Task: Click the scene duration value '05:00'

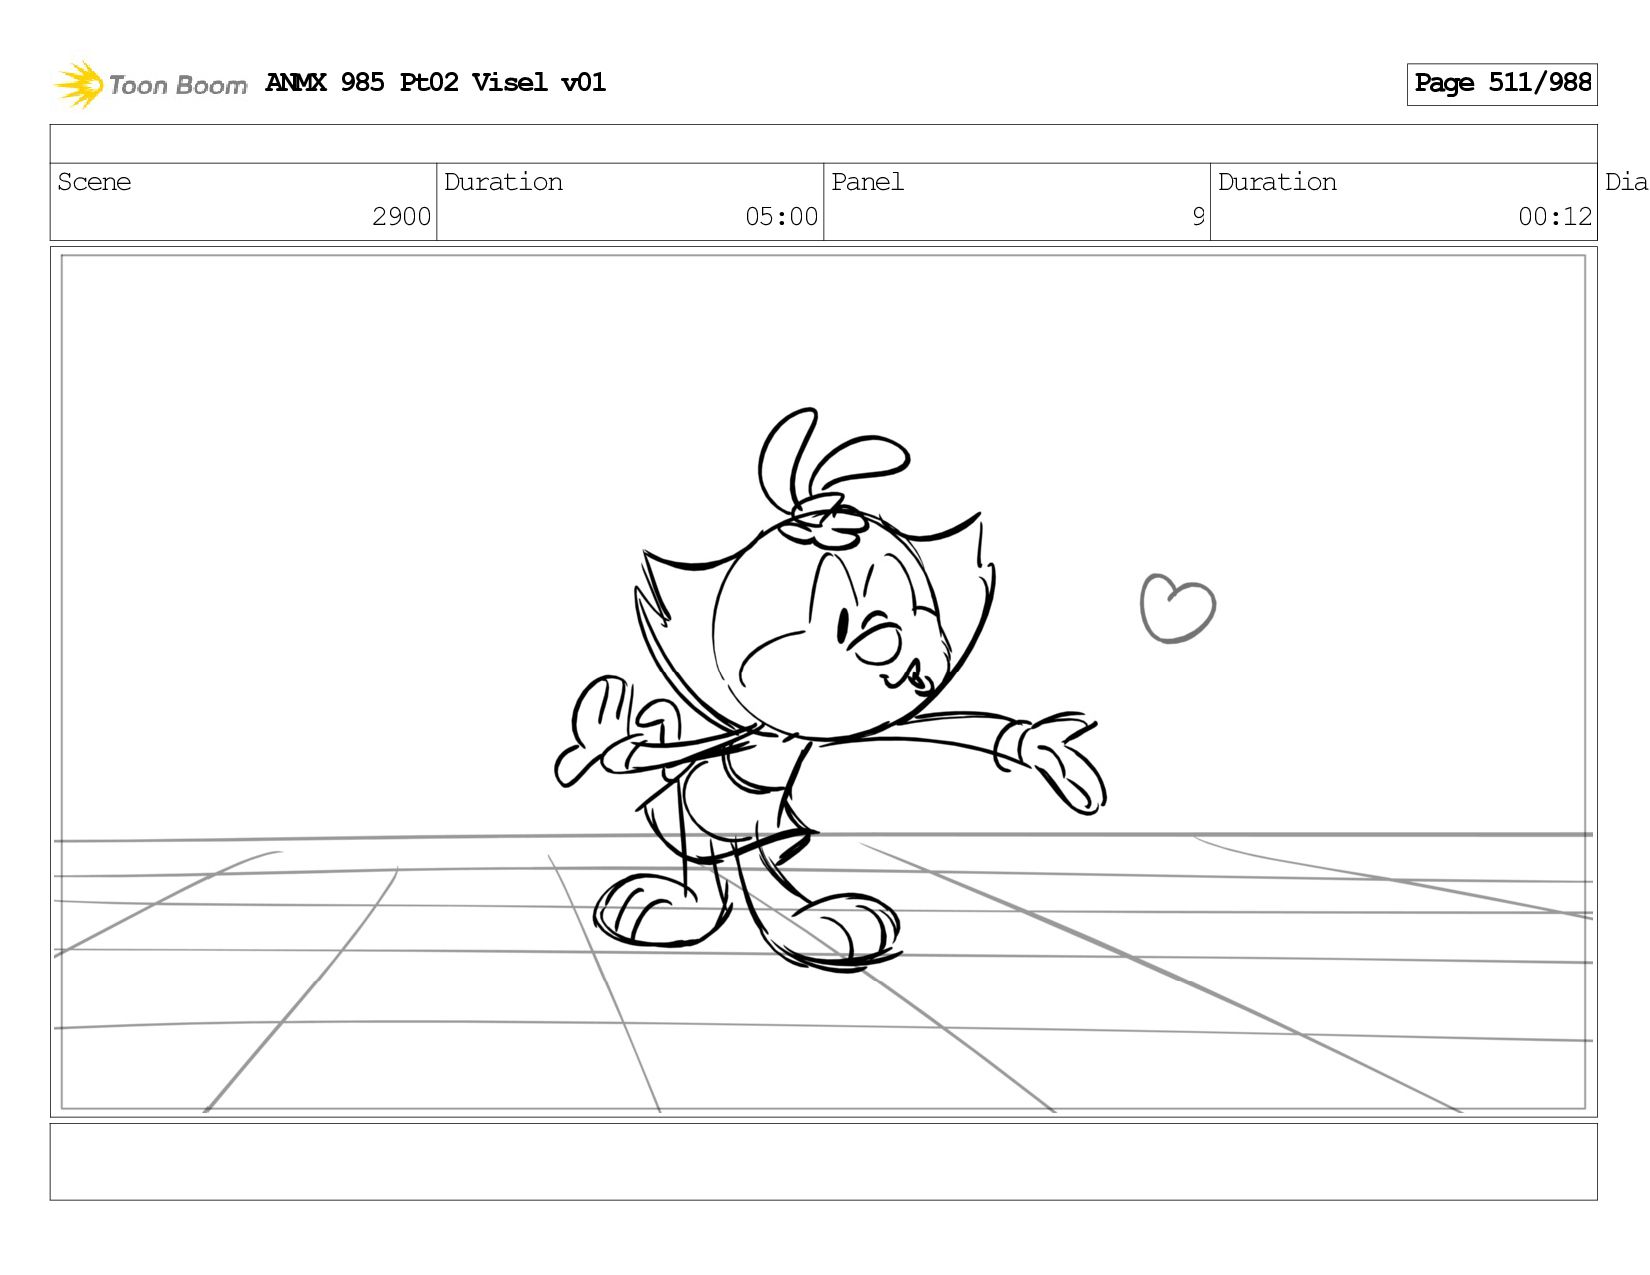Action: point(781,217)
